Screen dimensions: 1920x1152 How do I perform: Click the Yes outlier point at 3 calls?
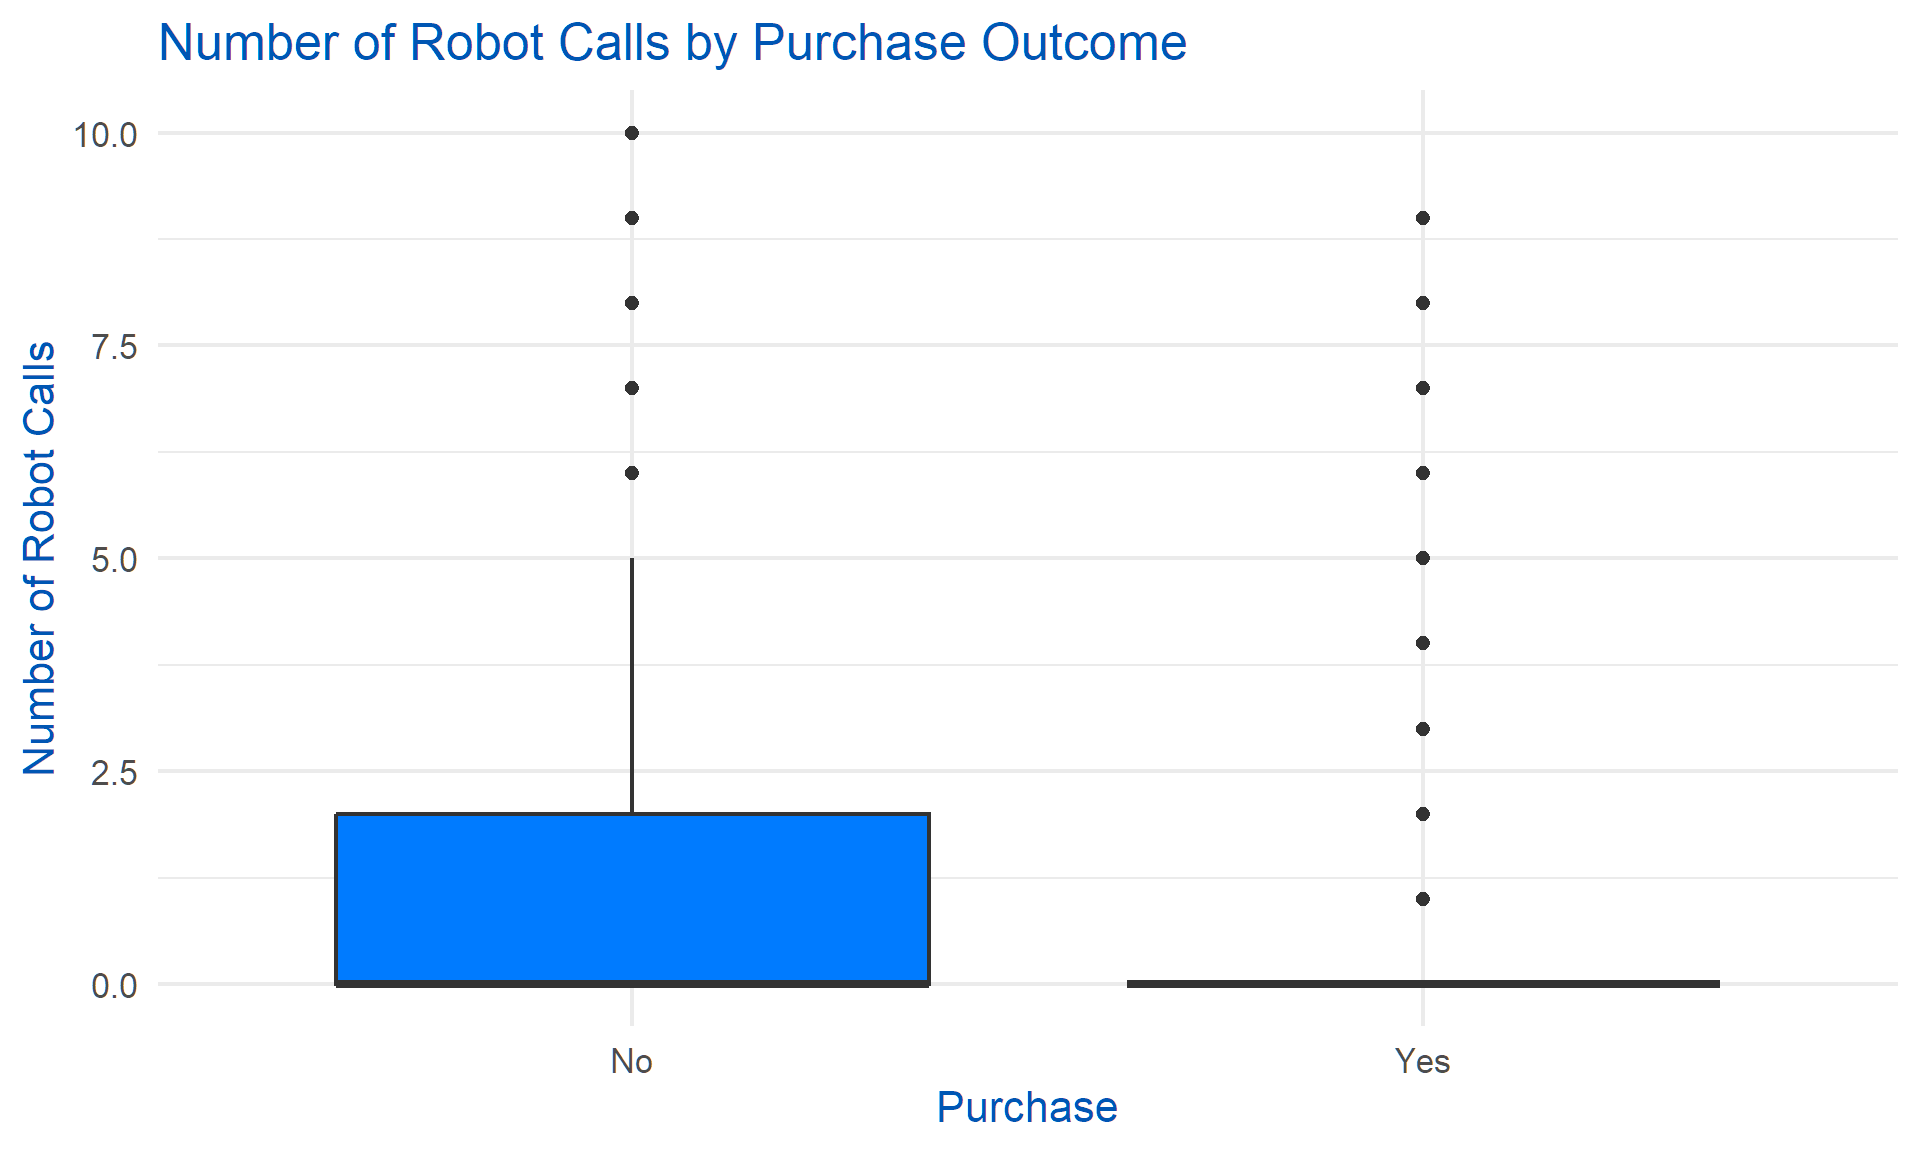point(1423,729)
